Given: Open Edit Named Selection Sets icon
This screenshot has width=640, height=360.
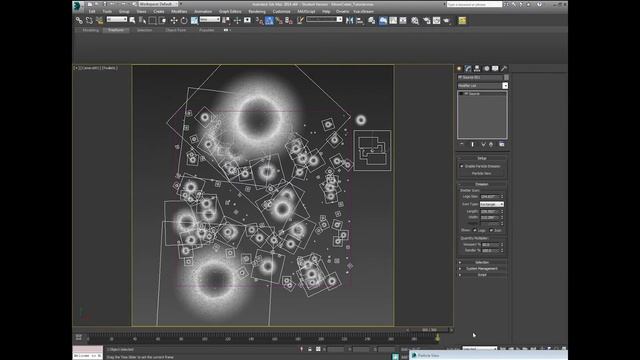Looking at the screenshot, I should (300, 20).
